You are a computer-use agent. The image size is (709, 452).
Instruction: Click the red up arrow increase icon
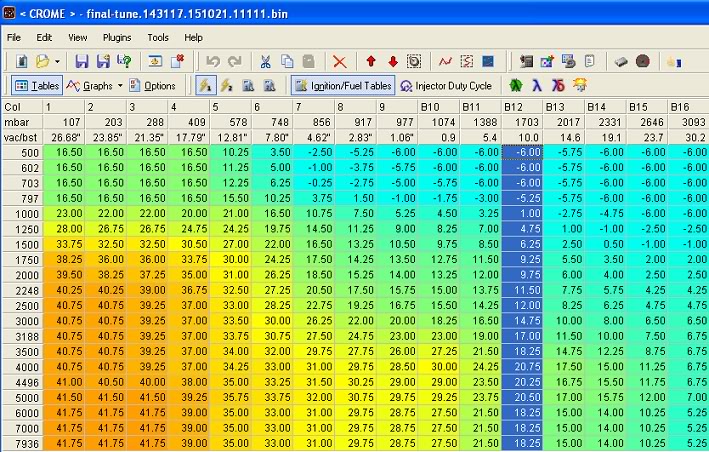[x=371, y=61]
